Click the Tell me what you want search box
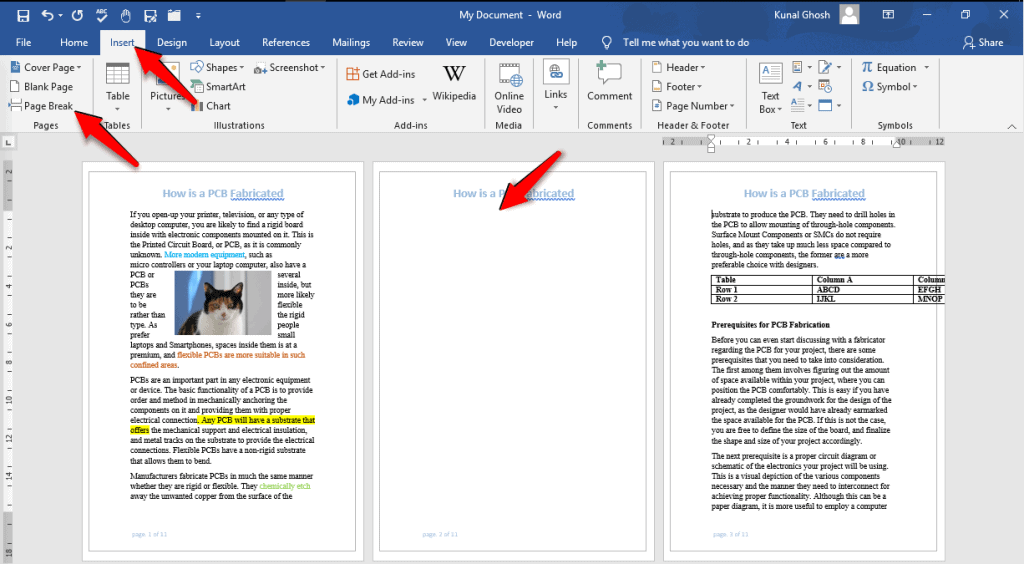This screenshot has height=564, width=1024. coord(685,43)
